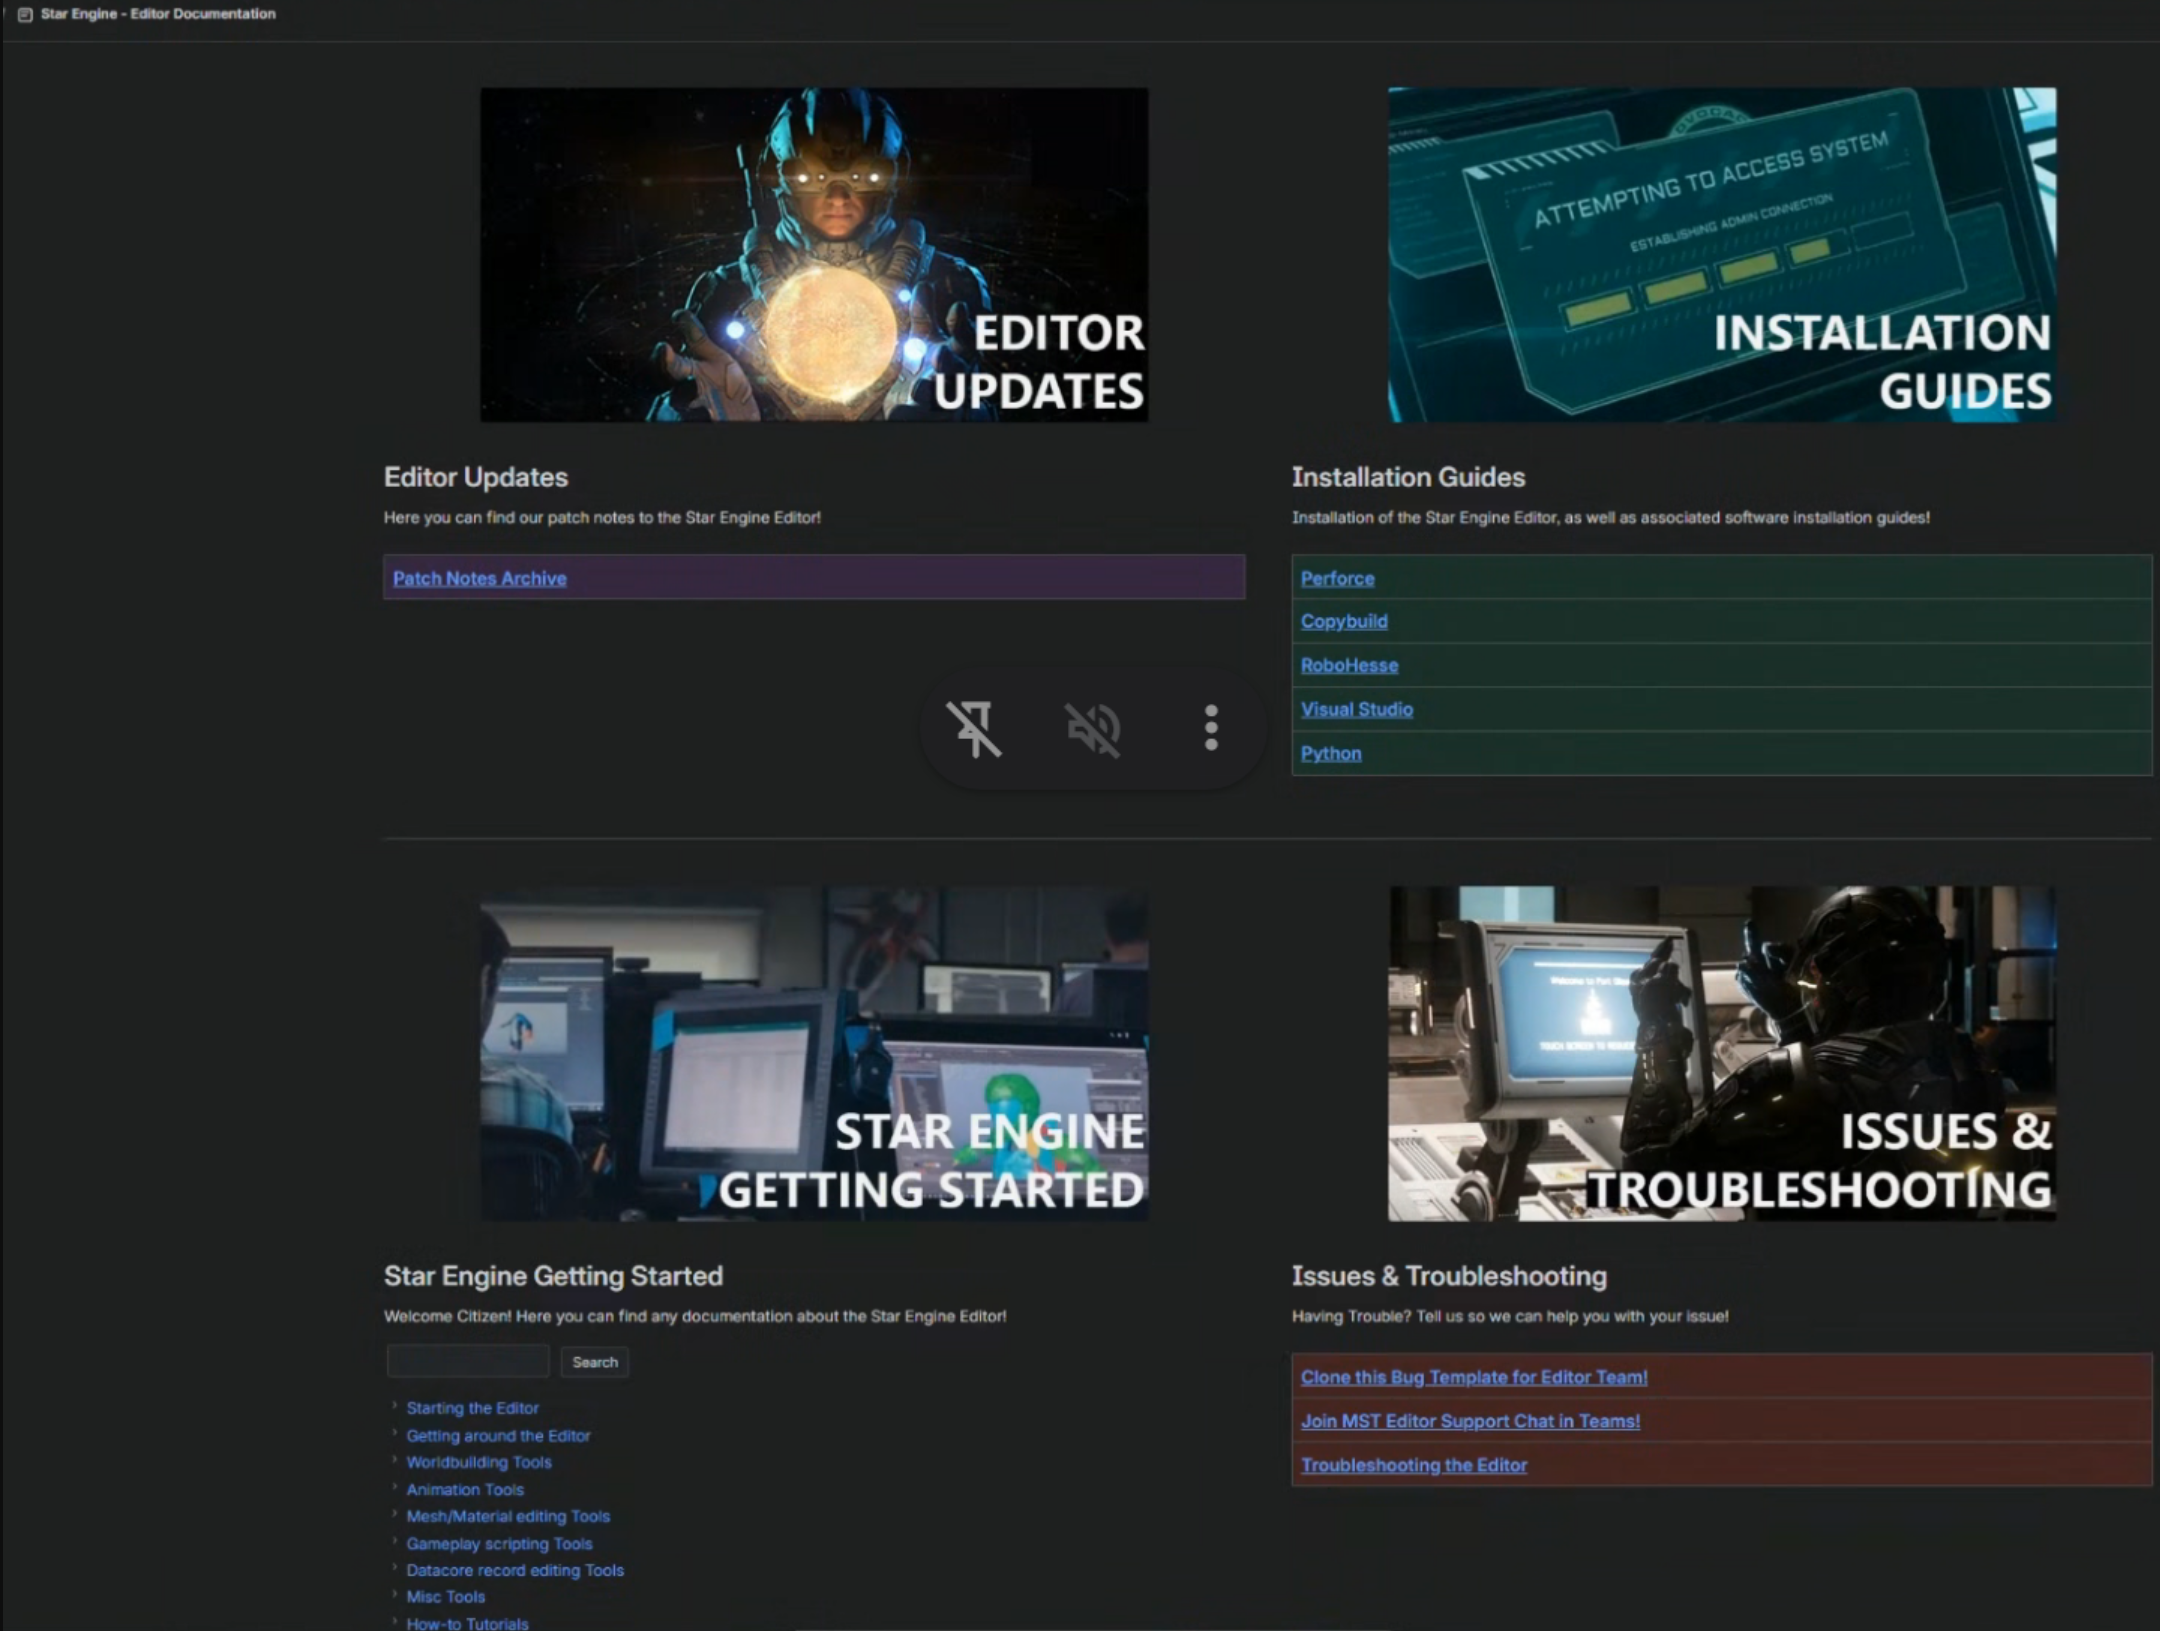Open Join MST Editor Support Chat link

pyautogui.click(x=1469, y=1421)
